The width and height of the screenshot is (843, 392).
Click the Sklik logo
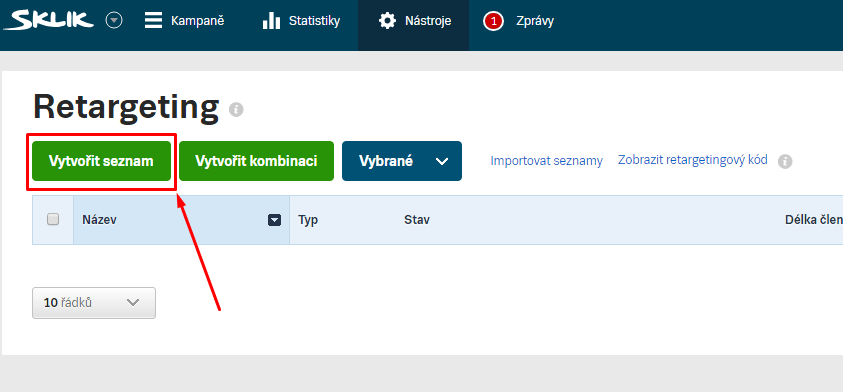[x=48, y=21]
